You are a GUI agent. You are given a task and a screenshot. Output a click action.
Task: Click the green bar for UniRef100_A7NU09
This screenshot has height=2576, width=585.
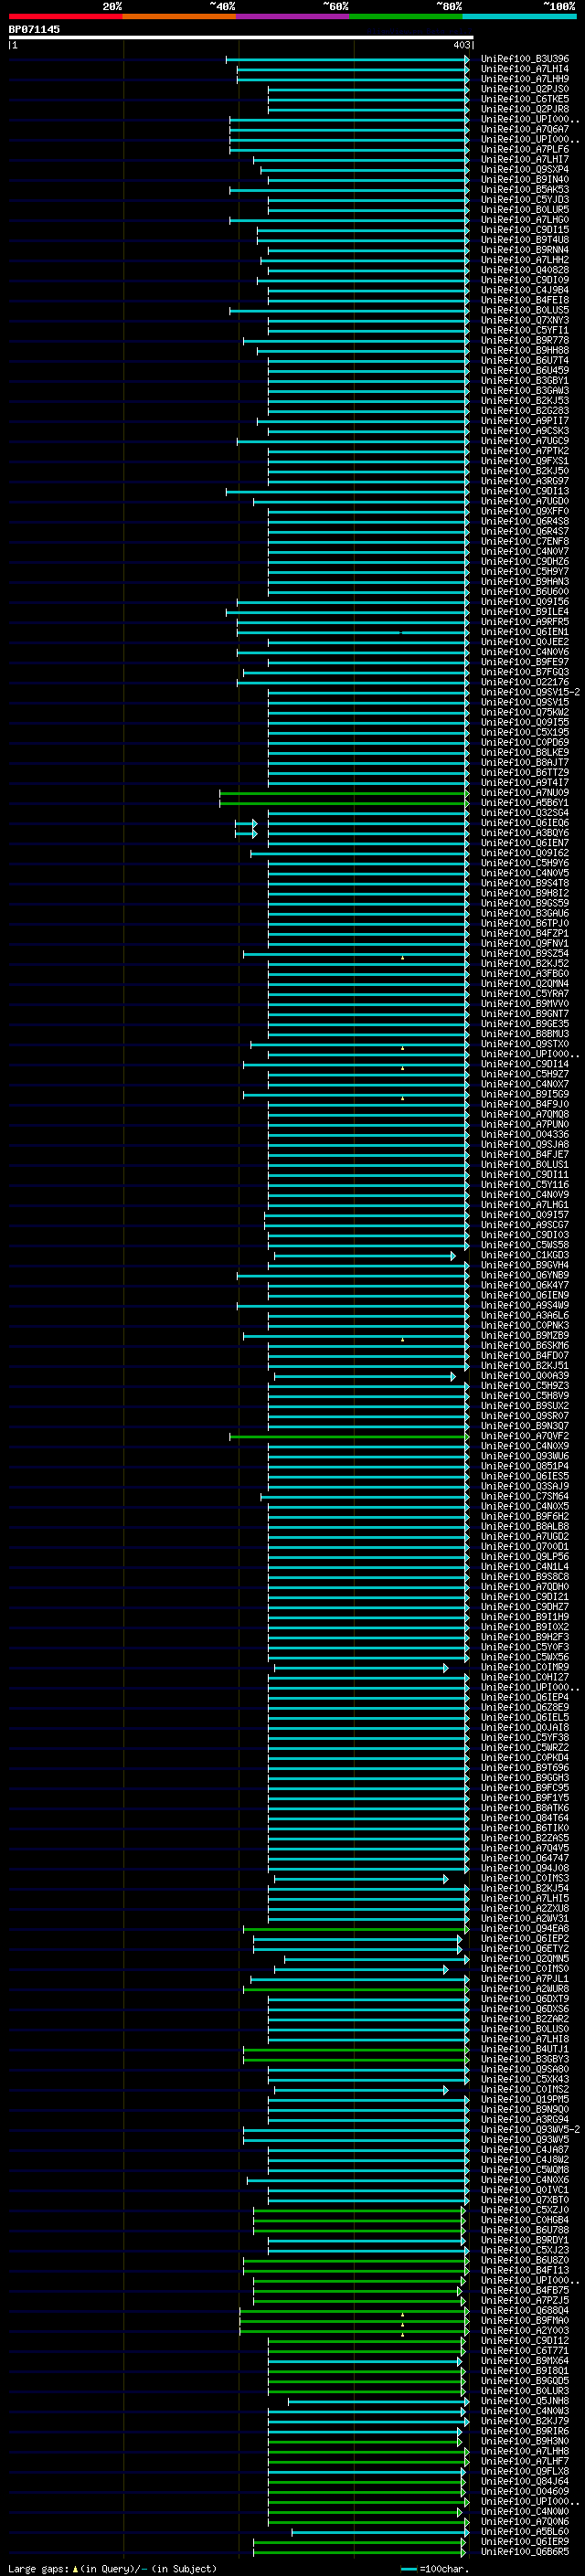tap(344, 794)
